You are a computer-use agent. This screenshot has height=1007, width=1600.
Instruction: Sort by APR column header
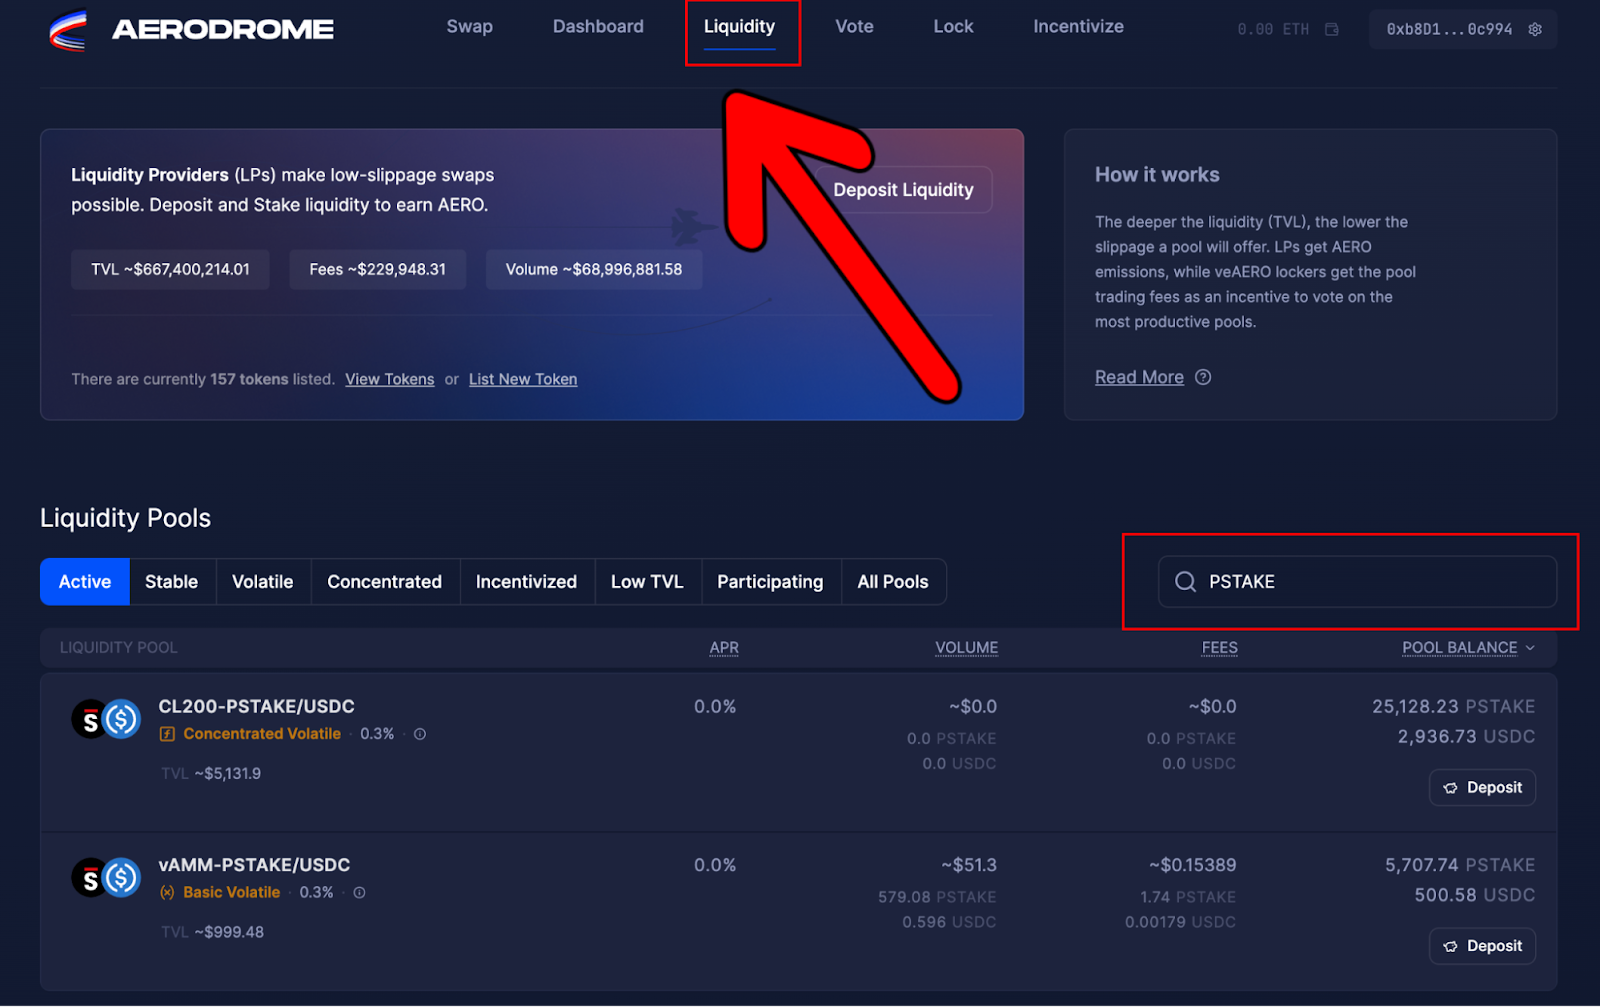click(724, 648)
